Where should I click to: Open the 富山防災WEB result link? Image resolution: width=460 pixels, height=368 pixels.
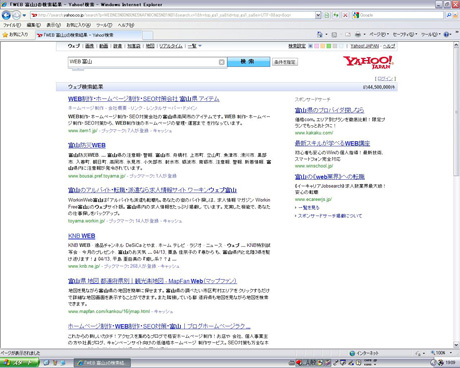87,145
